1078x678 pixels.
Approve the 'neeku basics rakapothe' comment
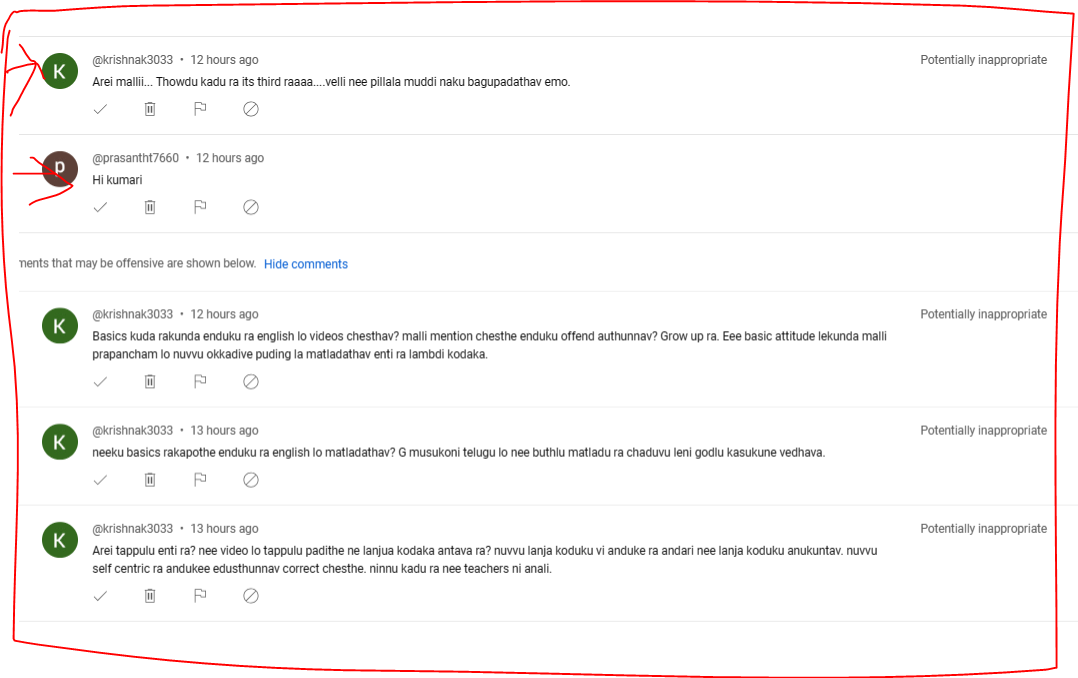coord(100,480)
